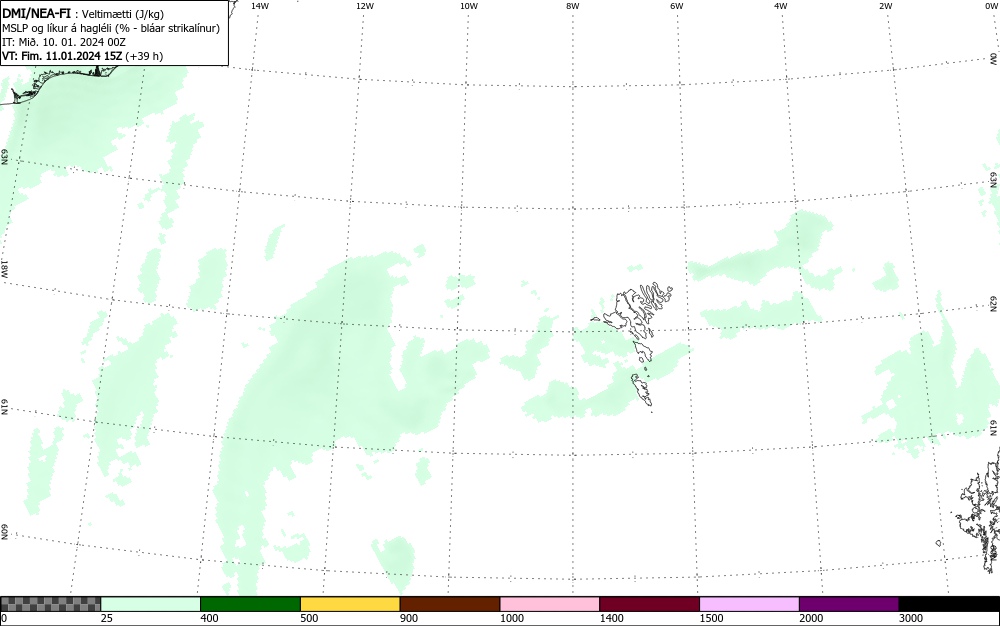This screenshot has height=626, width=1000.
Task: Click the legend value 3000
Action: click(911, 618)
